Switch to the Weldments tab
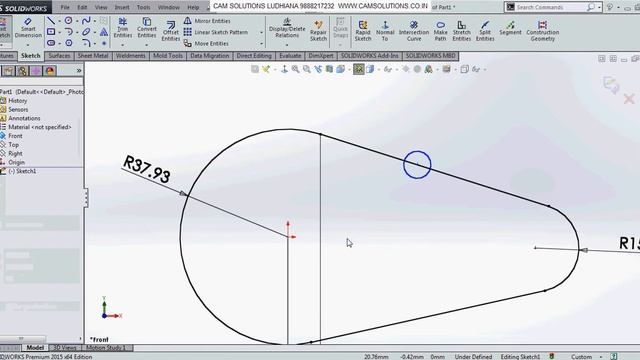This screenshot has width=640, height=360. (x=131, y=56)
